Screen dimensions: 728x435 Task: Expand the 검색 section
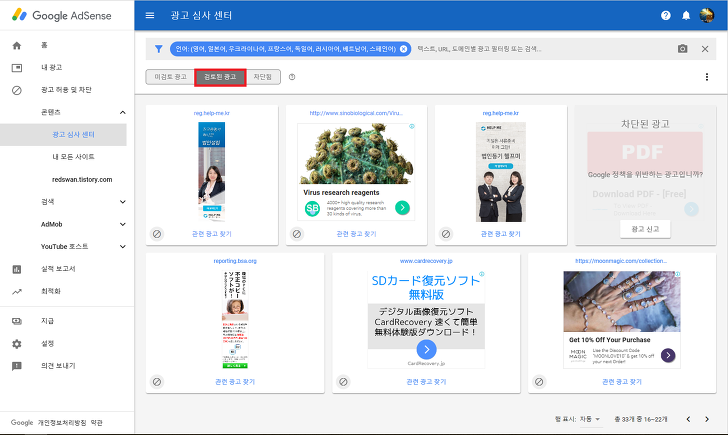(123, 201)
